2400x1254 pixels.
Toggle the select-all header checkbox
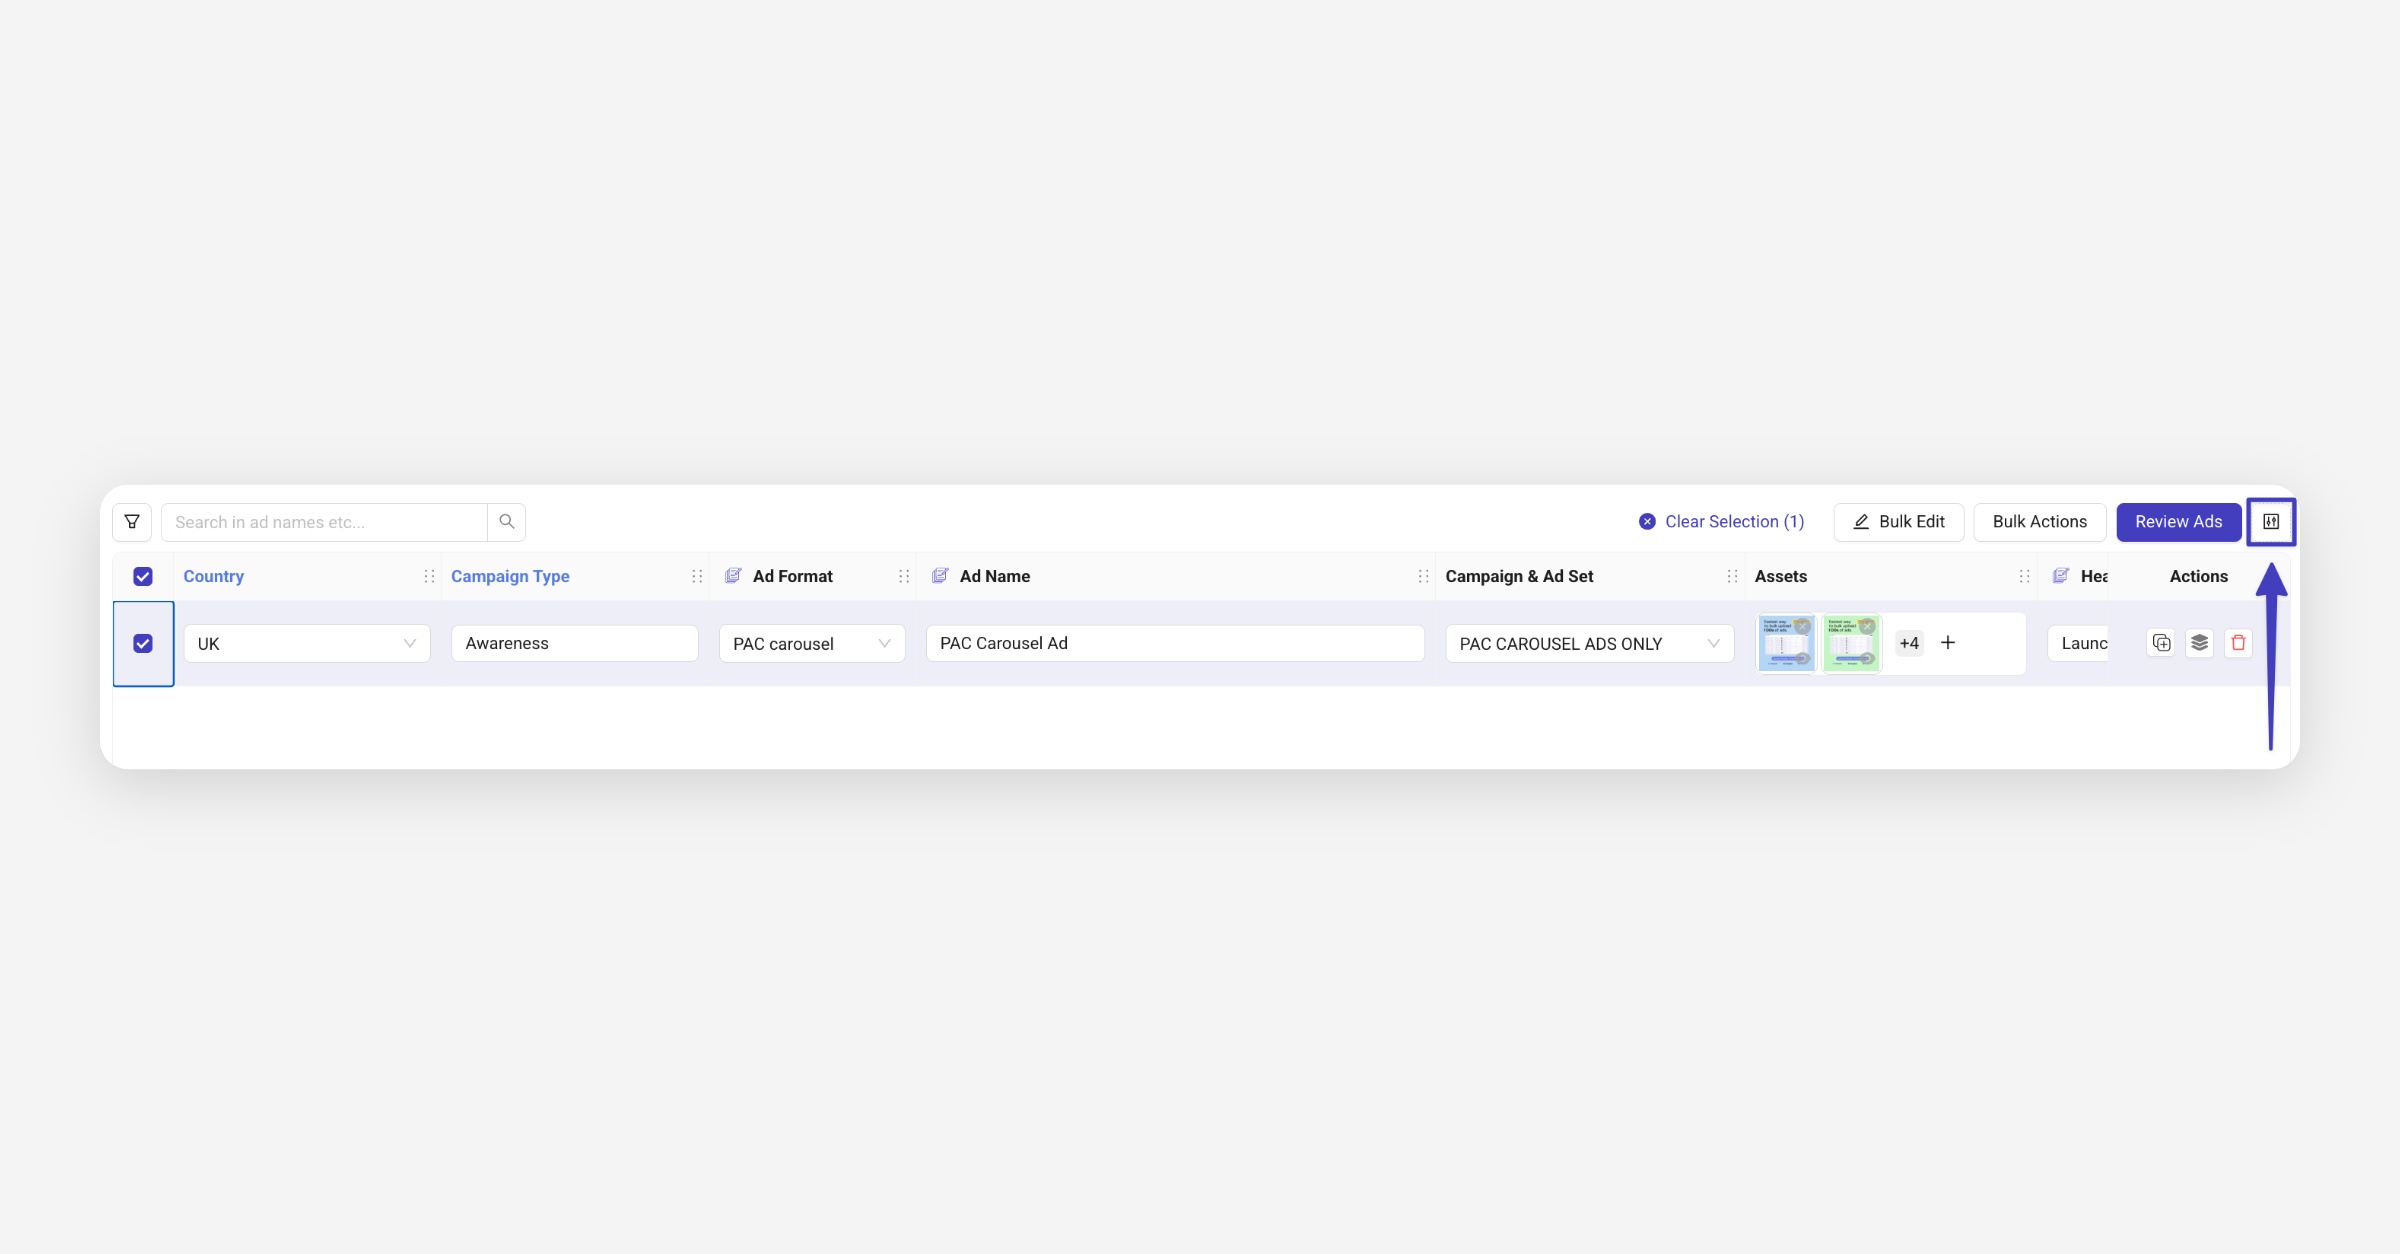coord(143,577)
